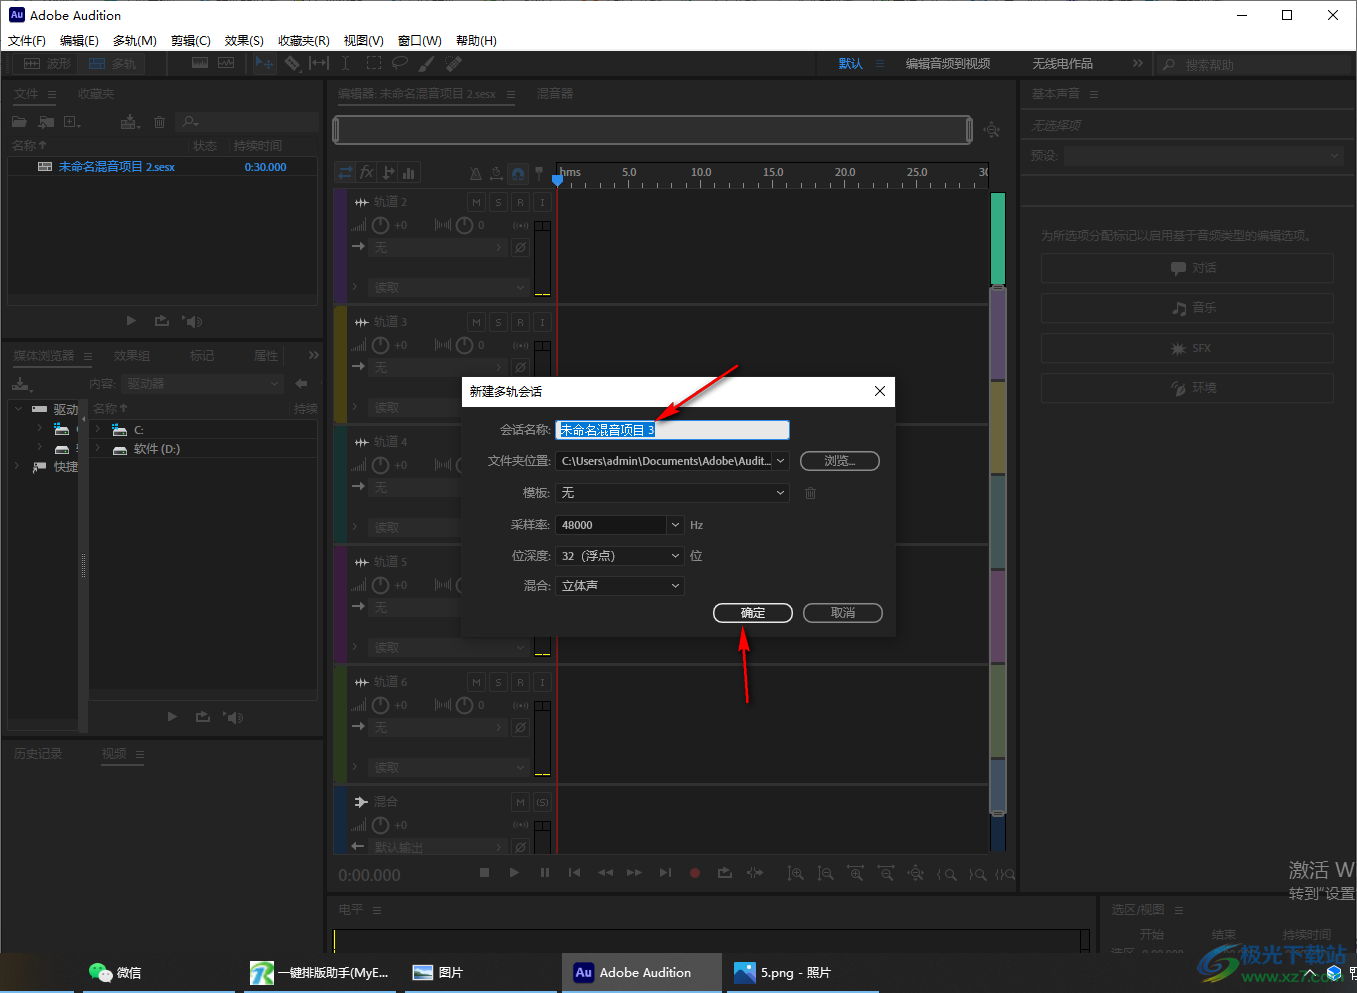Switch to Waveform view

click(x=47, y=63)
